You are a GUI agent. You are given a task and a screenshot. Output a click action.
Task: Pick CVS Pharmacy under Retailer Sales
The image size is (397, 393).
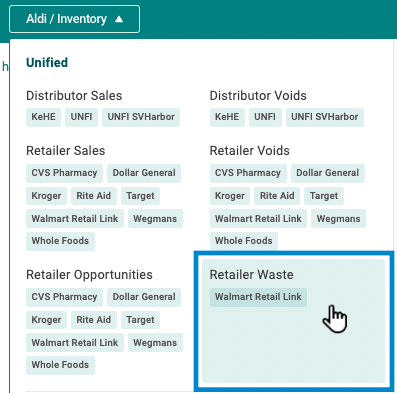click(64, 173)
